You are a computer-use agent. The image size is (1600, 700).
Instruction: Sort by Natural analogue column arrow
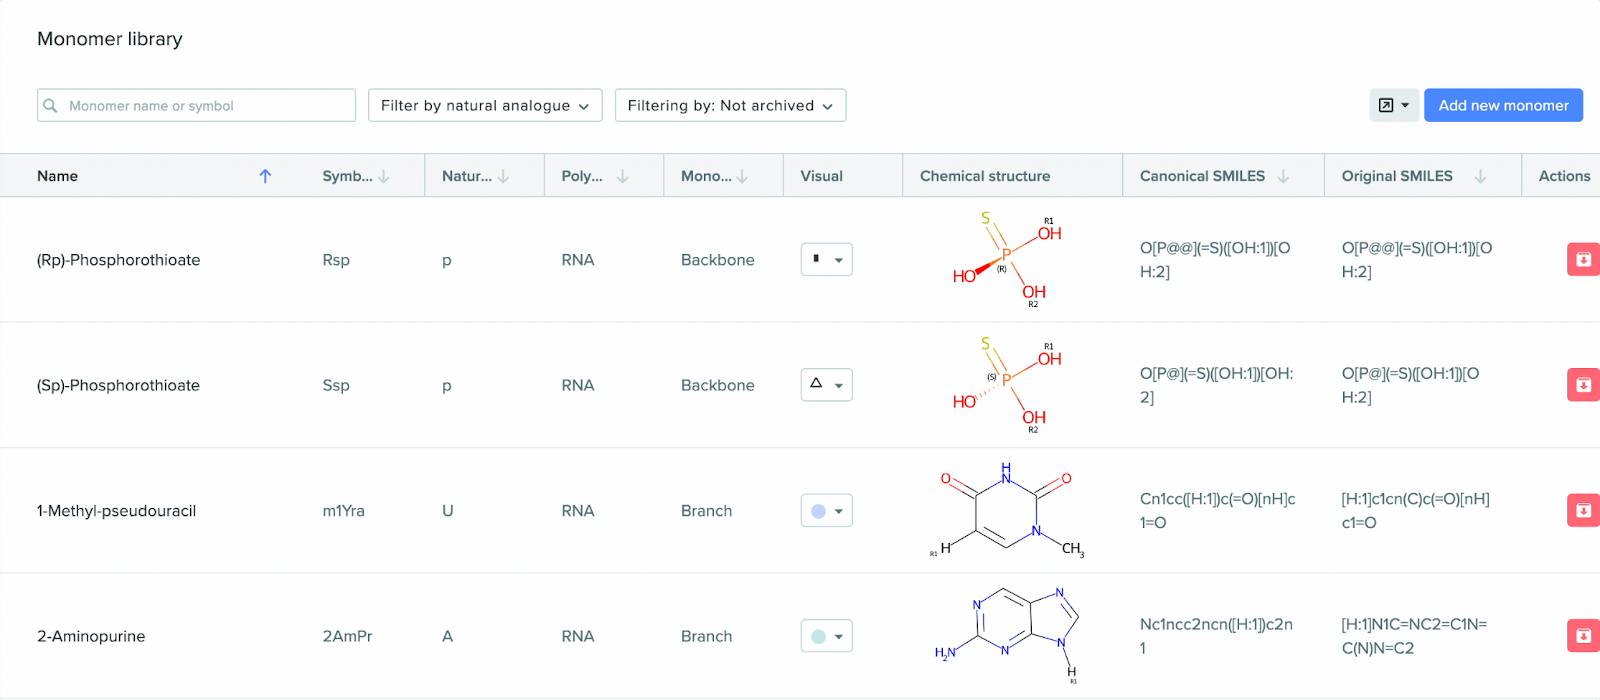(x=503, y=176)
